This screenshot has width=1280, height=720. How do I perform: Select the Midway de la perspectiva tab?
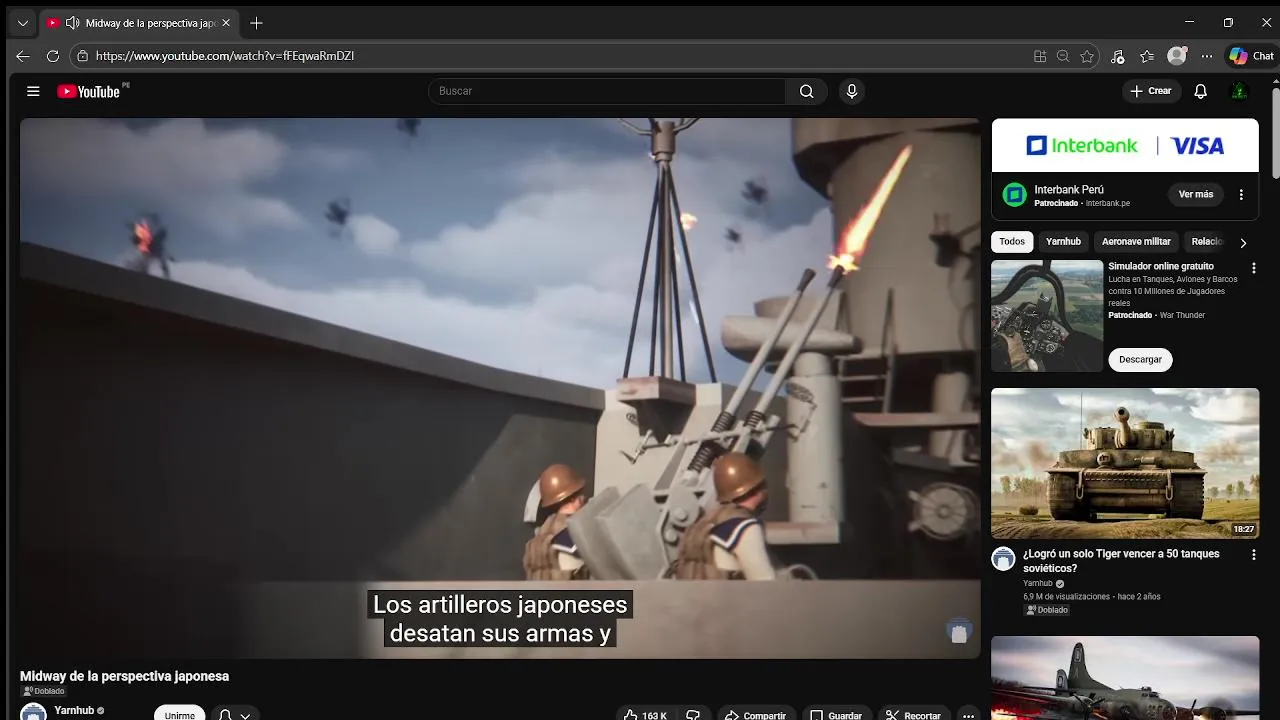point(138,23)
